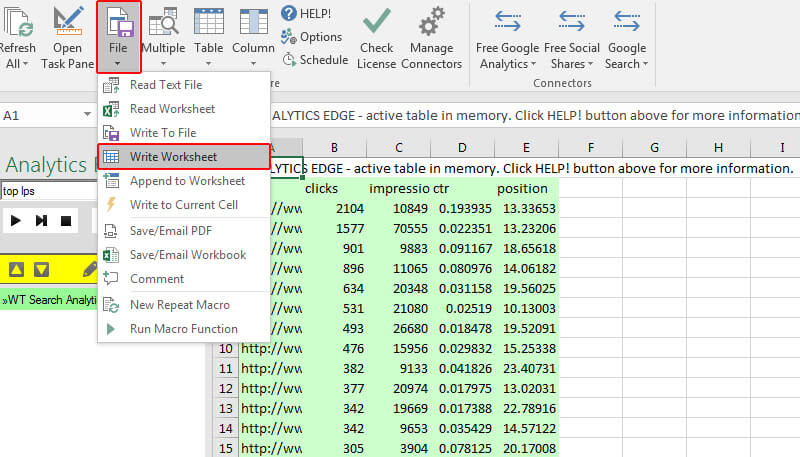The image size is (800, 457).
Task: Open Manage Connectors gears icon
Action: (x=432, y=21)
